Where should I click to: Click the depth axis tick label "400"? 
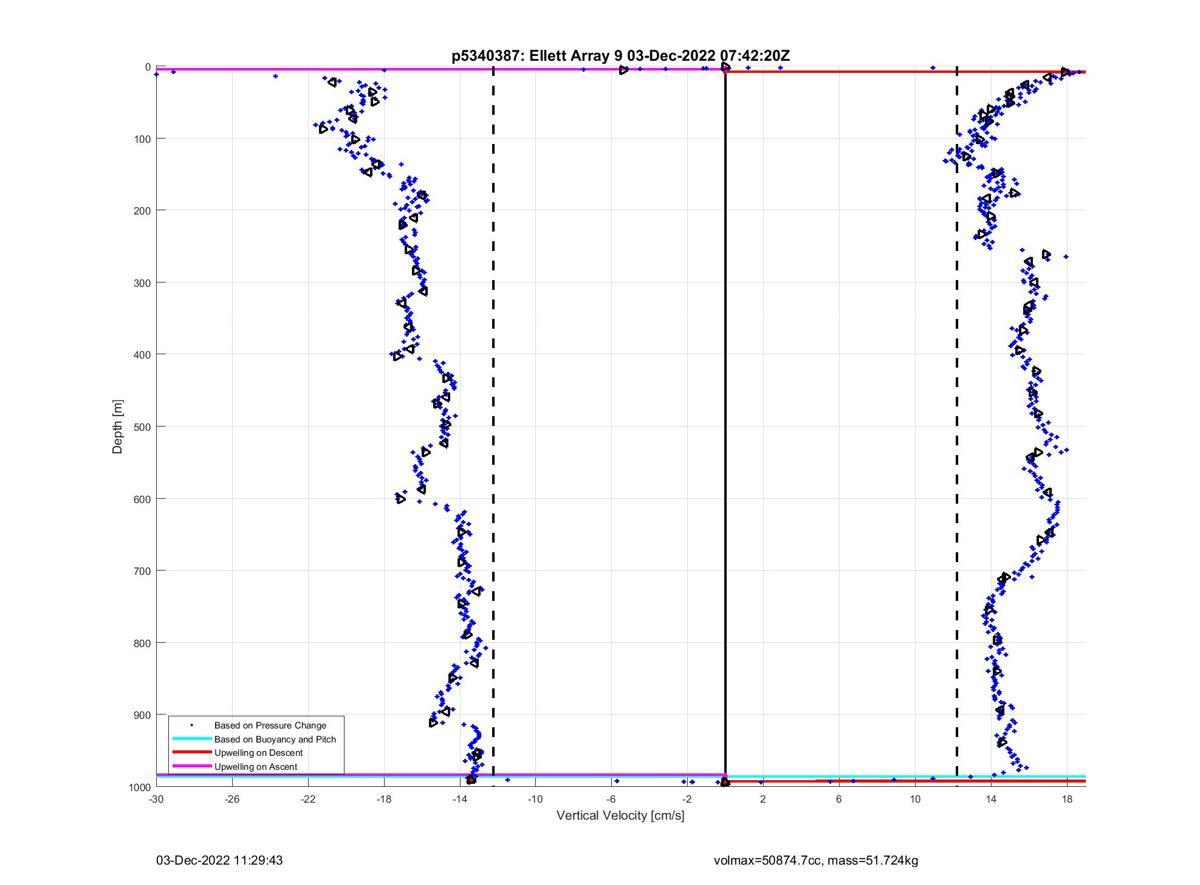pyautogui.click(x=142, y=355)
